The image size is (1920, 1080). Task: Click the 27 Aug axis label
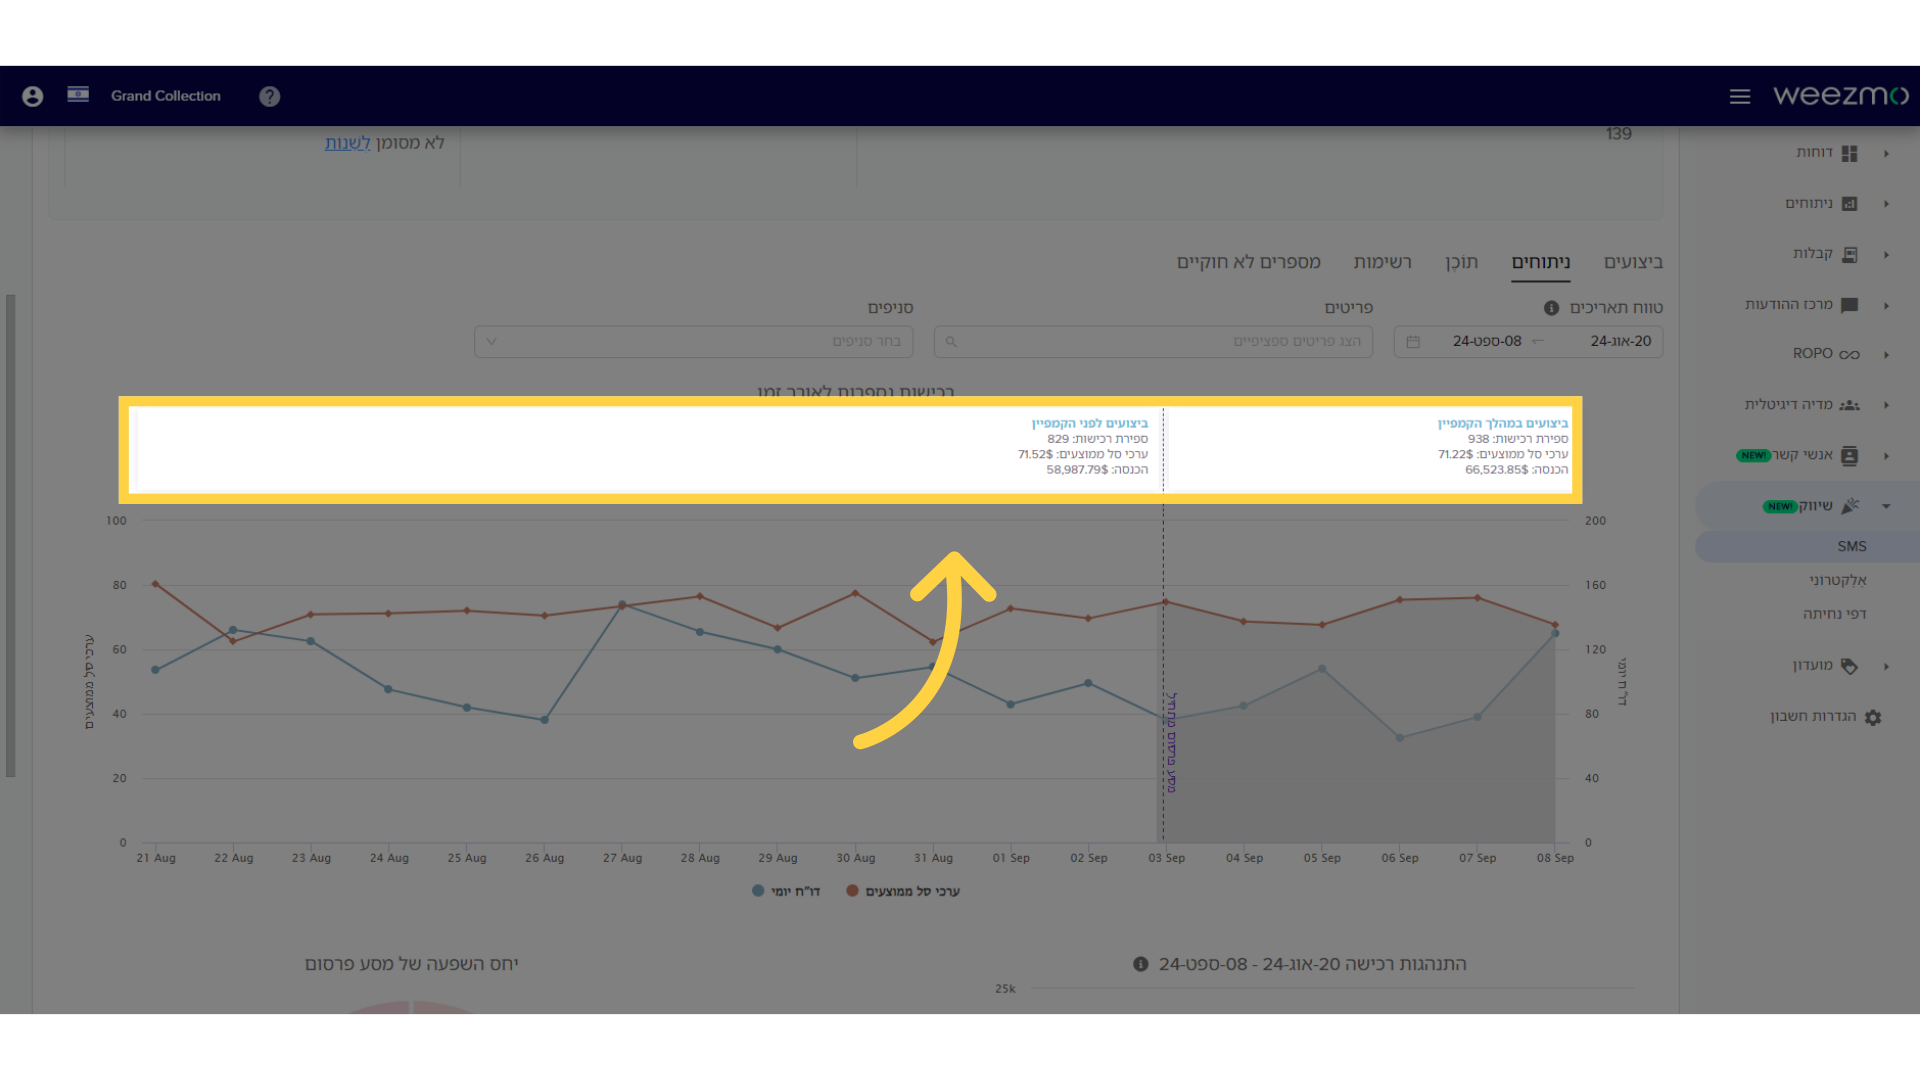[x=622, y=858]
